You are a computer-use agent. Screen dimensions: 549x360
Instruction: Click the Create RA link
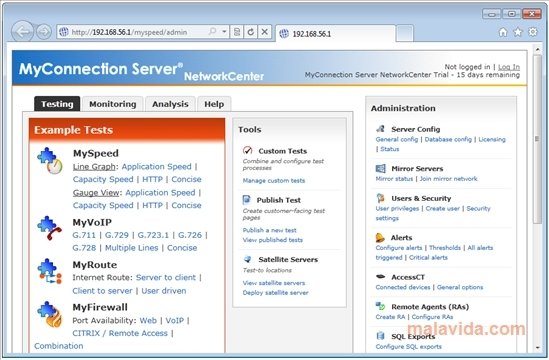390,317
